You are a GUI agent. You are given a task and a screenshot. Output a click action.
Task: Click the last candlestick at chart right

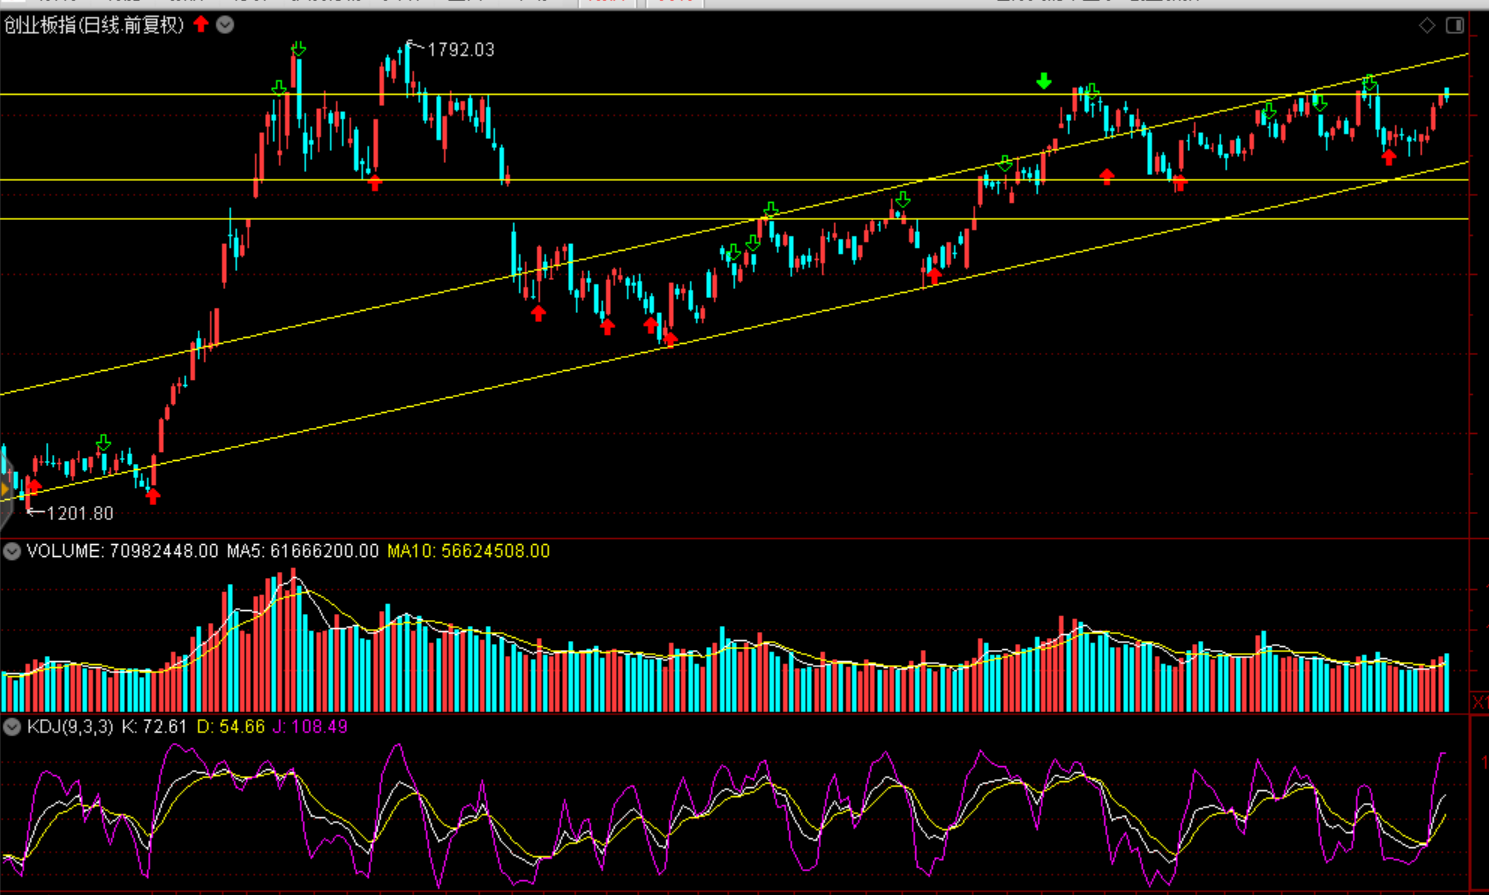point(1446,94)
